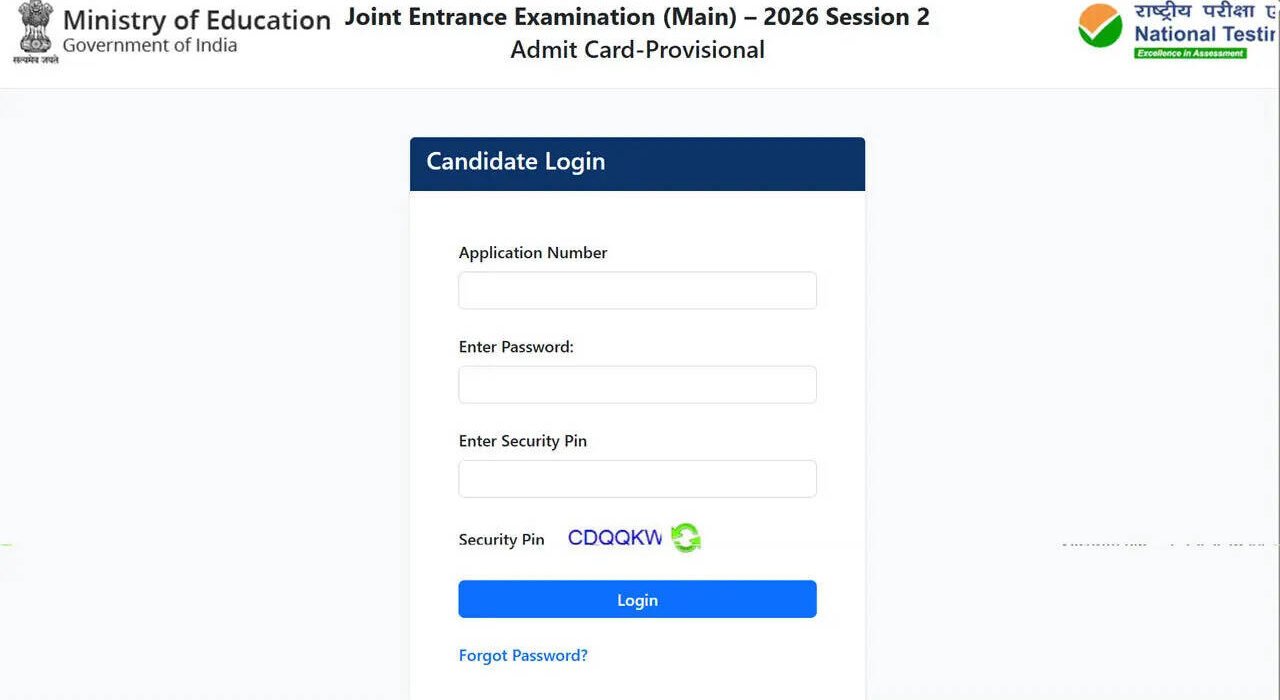Screen dimensions: 1280x700
Task: Click the CDQQKW captcha image
Action: 614,538
